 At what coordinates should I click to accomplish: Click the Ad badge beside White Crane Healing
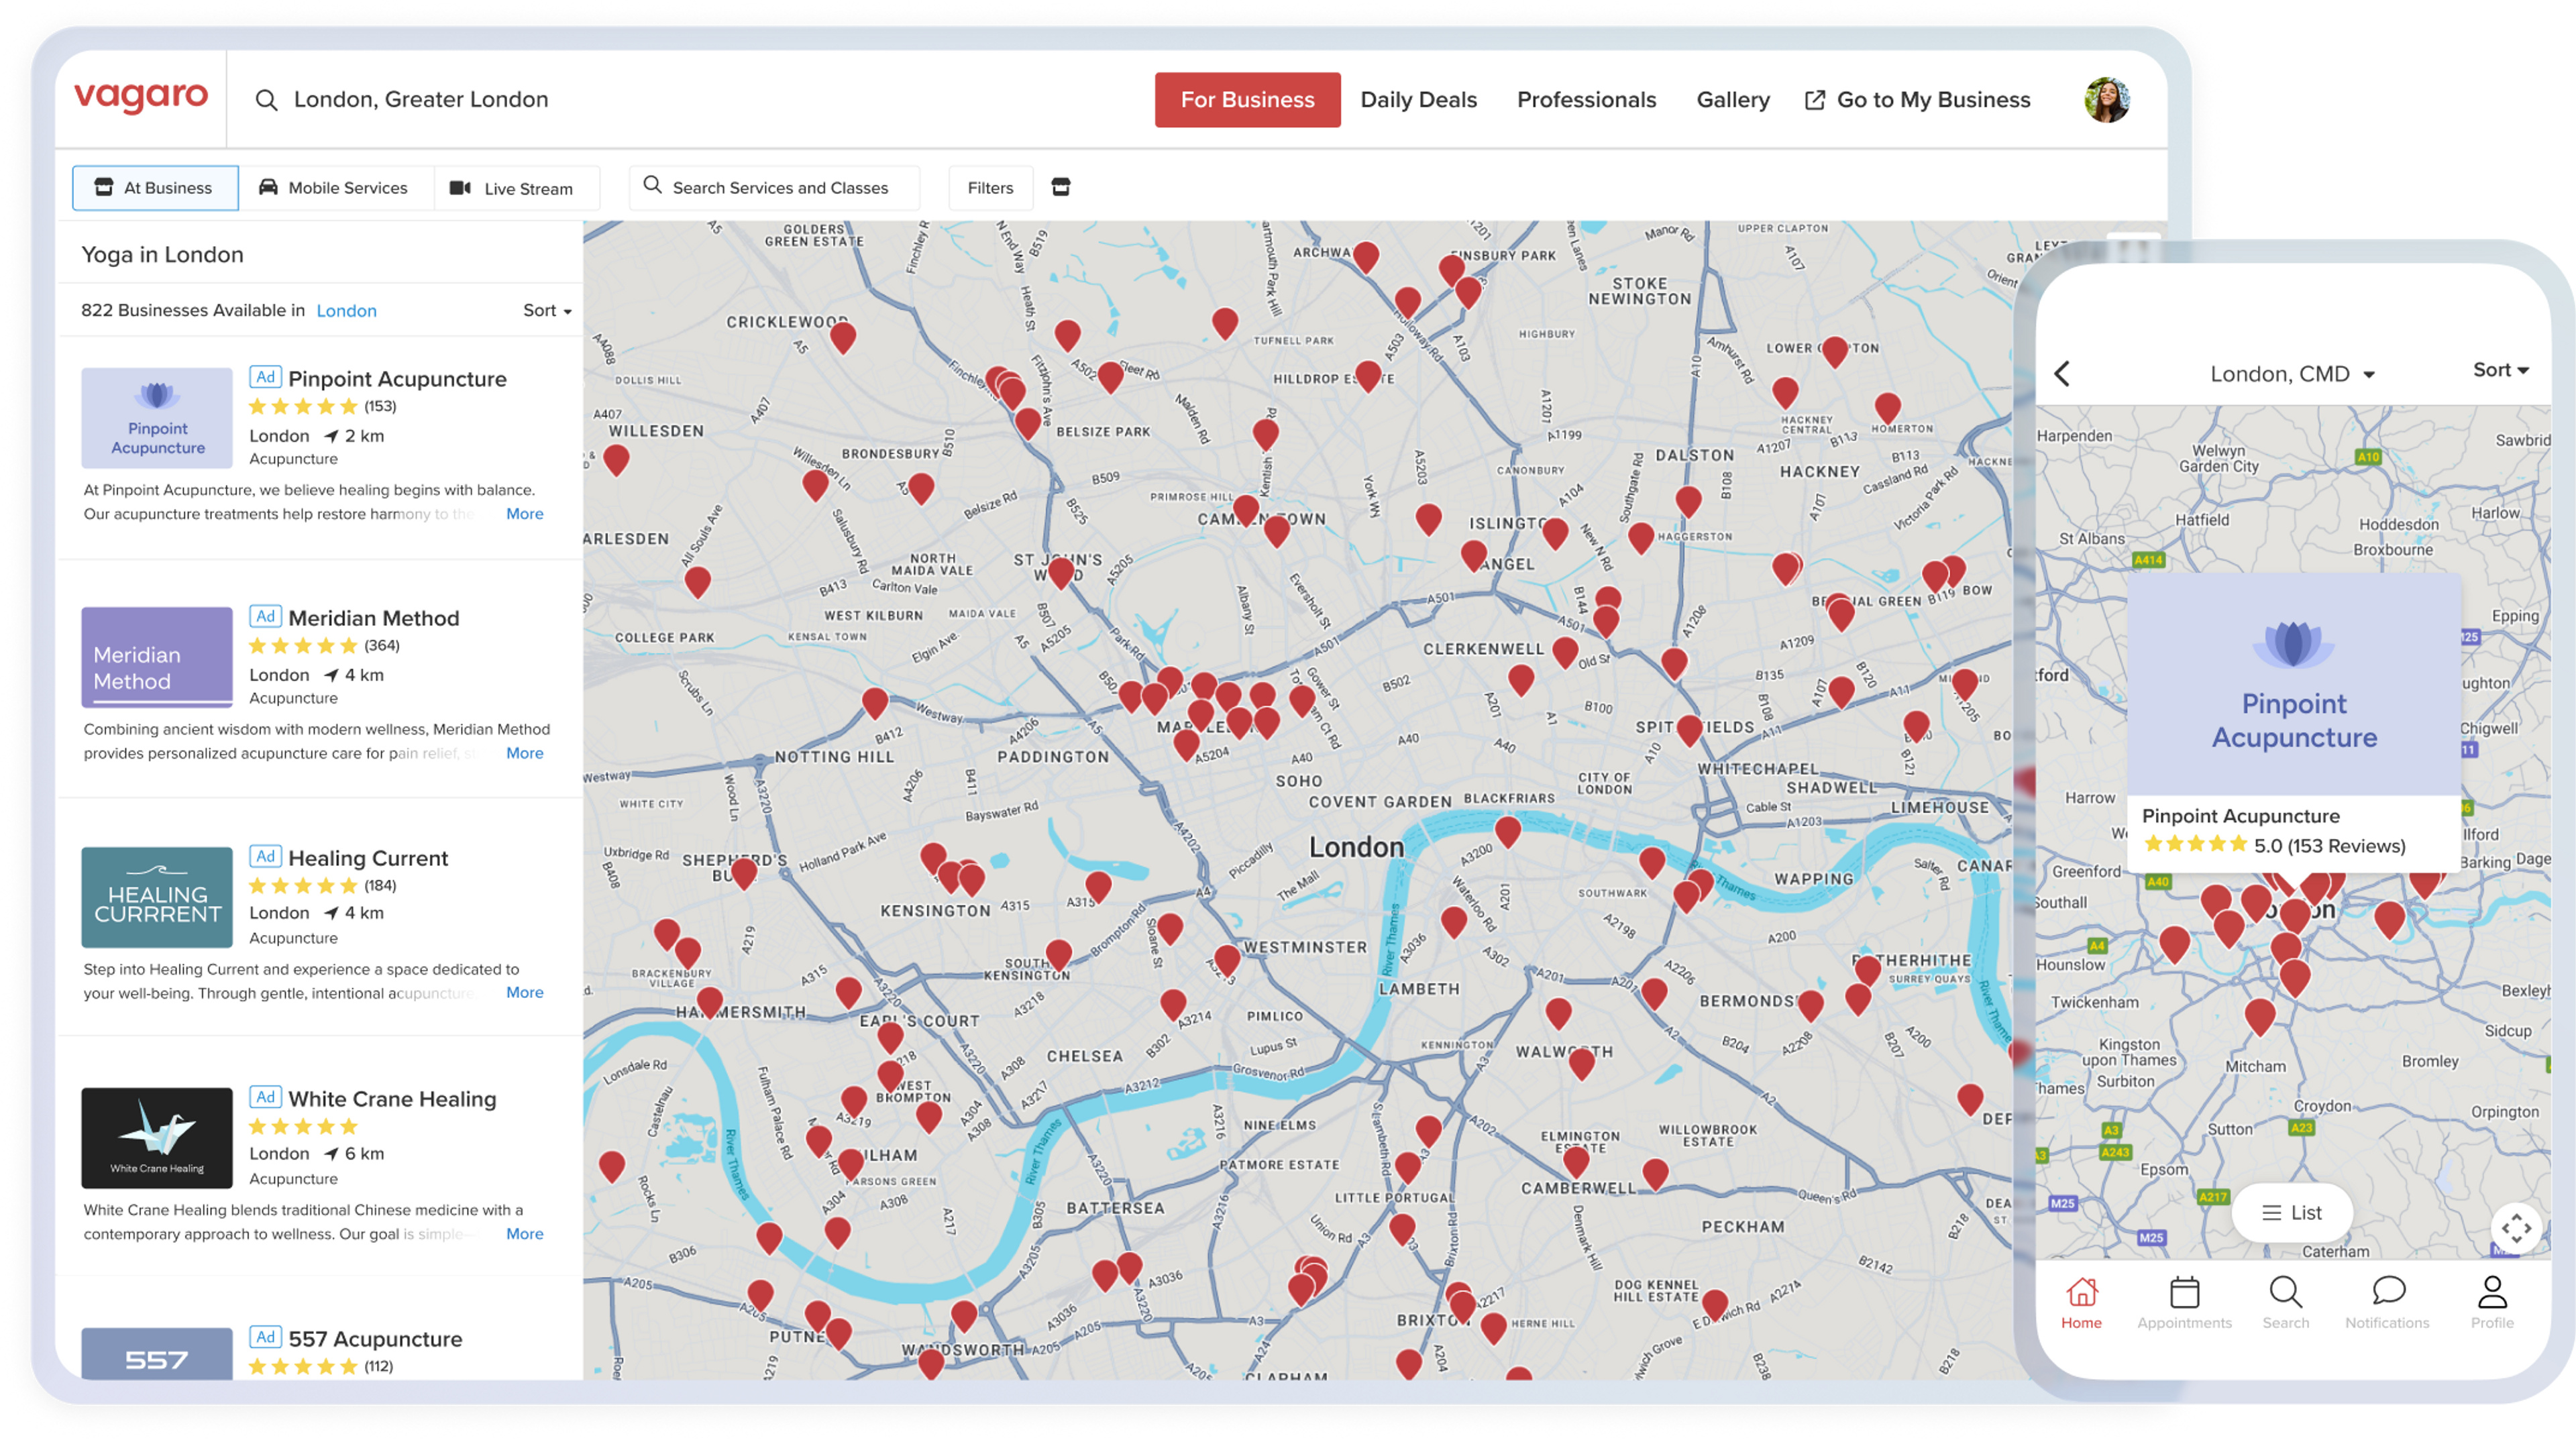pos(265,1097)
